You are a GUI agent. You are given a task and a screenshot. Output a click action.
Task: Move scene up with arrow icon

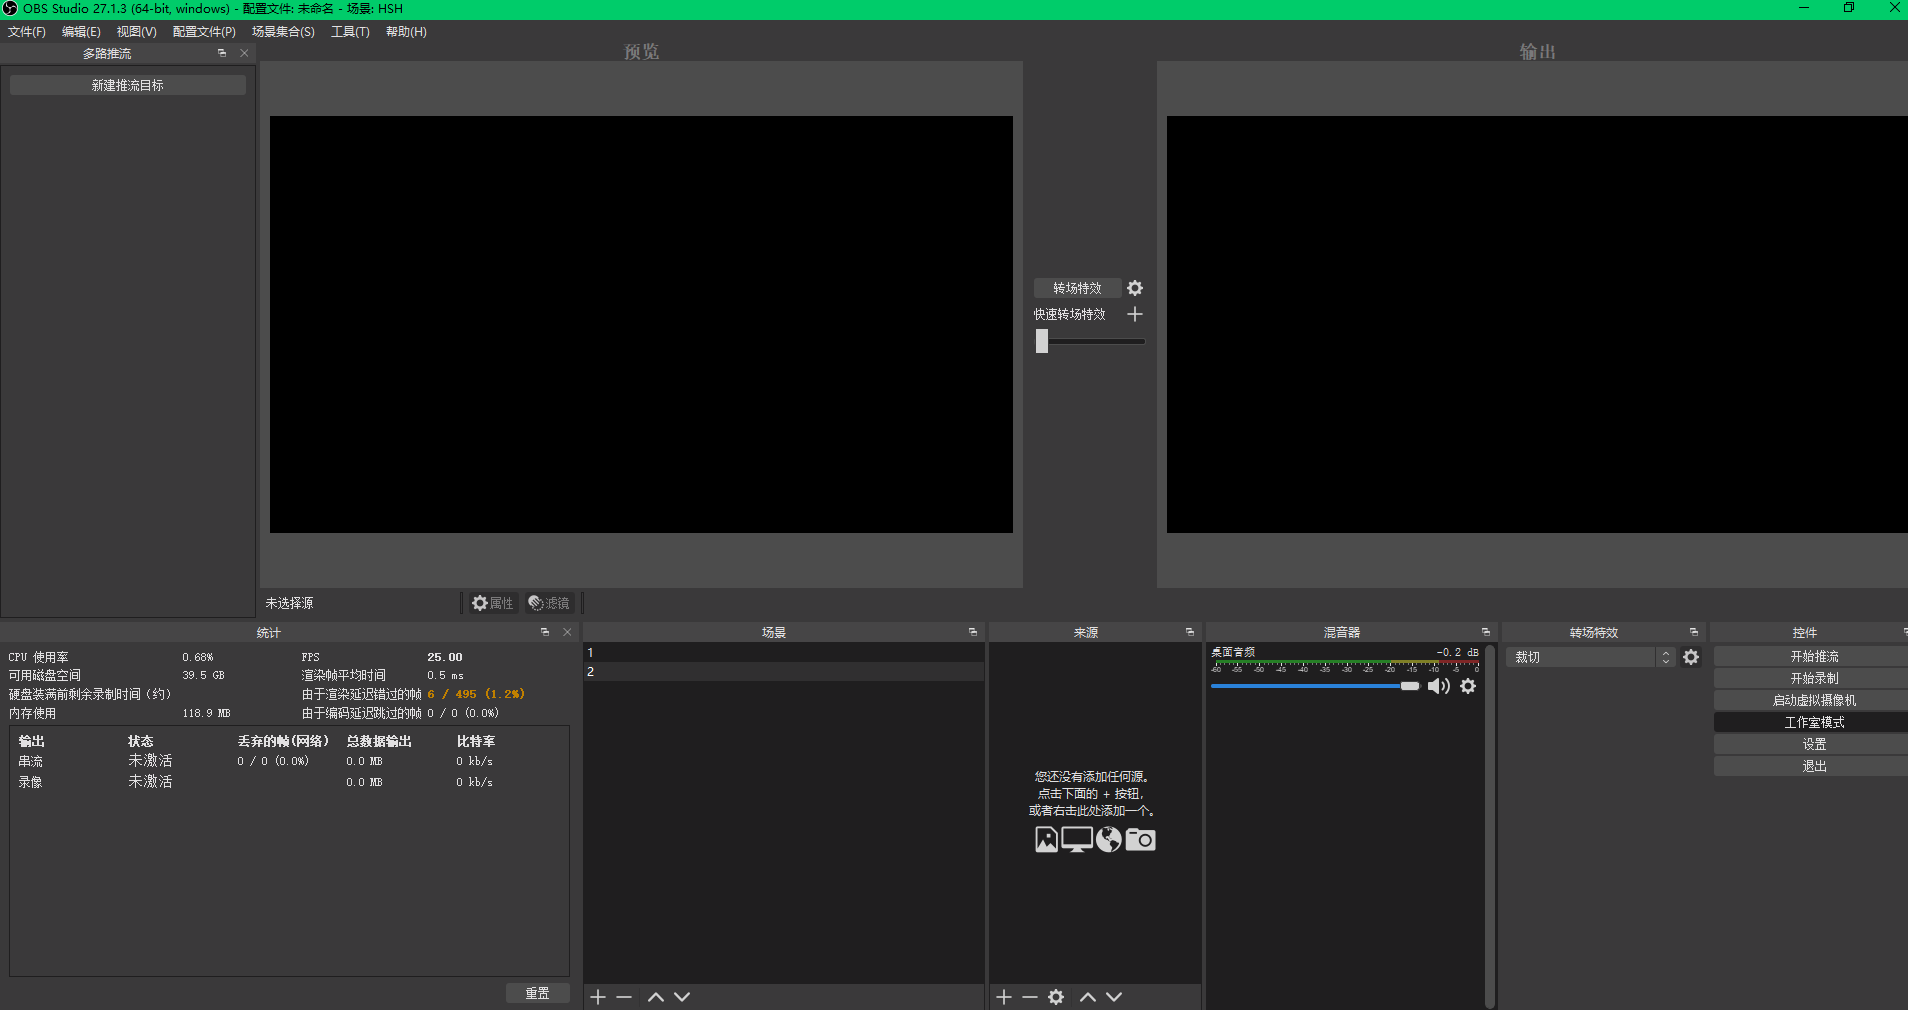(x=656, y=997)
